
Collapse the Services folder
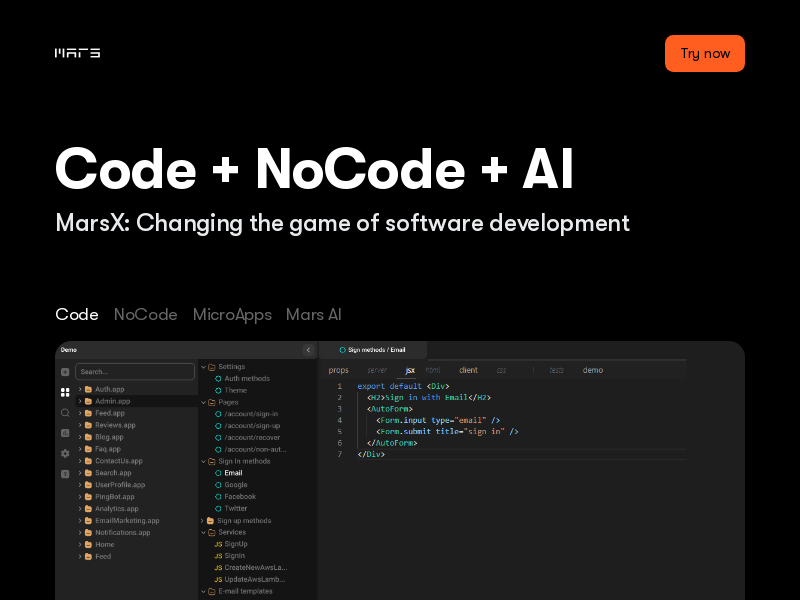pos(204,533)
